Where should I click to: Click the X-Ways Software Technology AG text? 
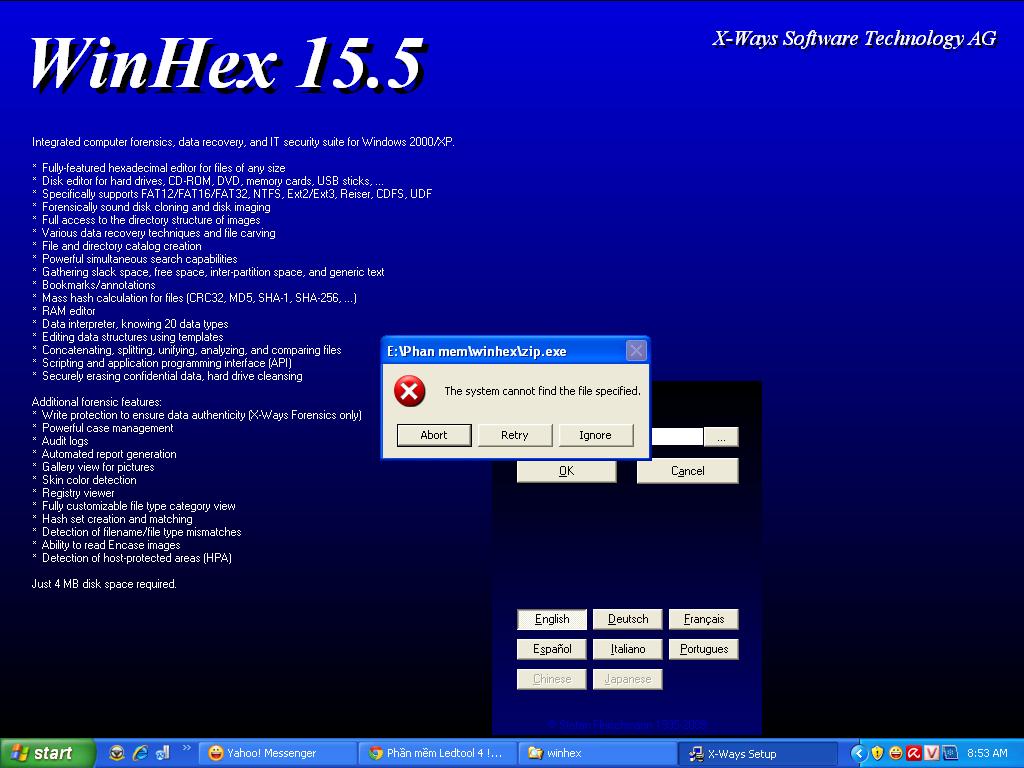coord(854,39)
